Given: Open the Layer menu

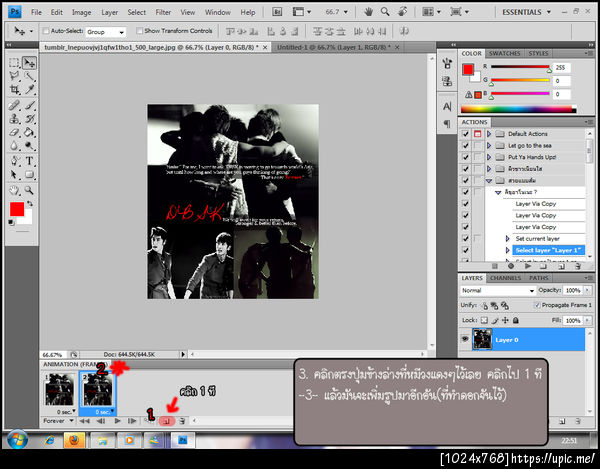Looking at the screenshot, I should tap(109, 12).
